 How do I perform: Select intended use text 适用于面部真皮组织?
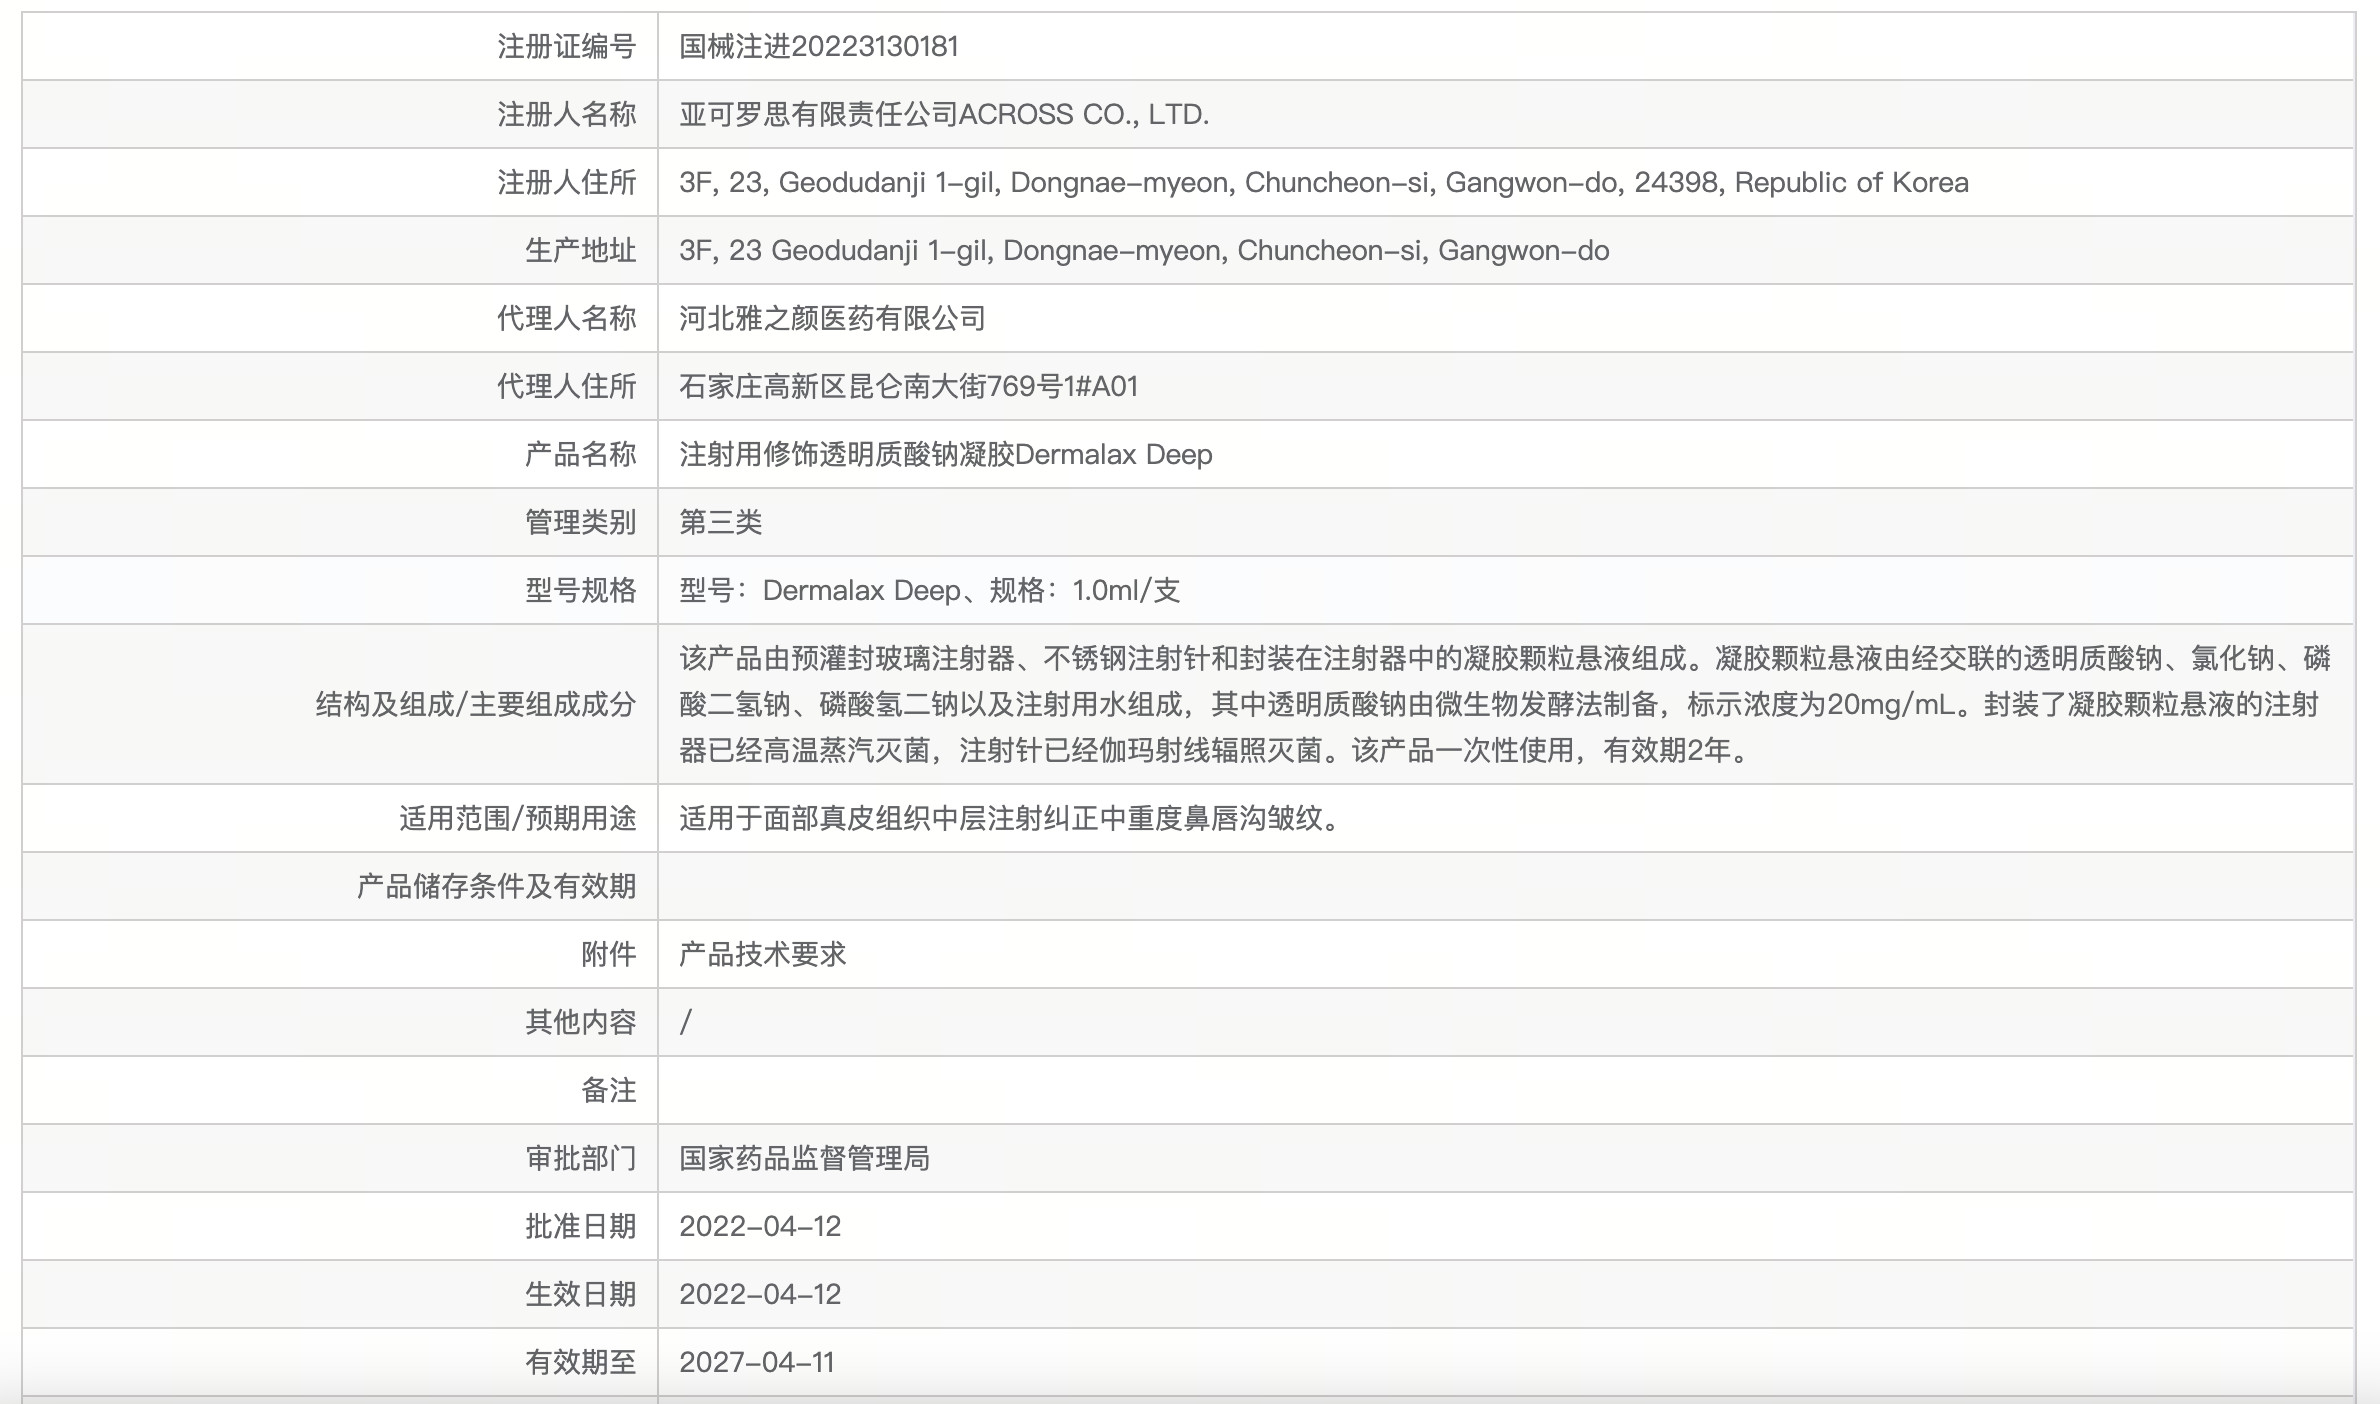pos(1010,818)
